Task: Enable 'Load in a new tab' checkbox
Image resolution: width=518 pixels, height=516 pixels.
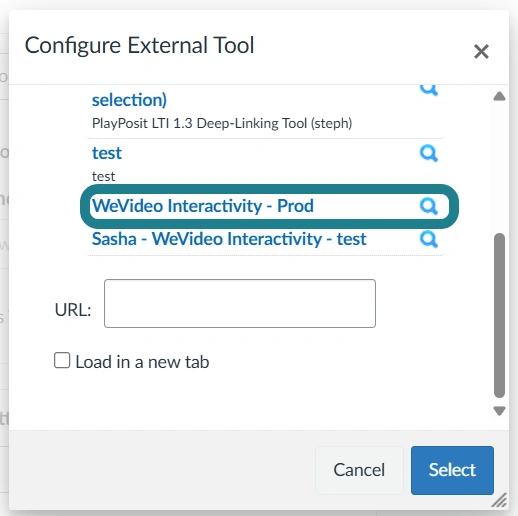Action: [x=62, y=360]
